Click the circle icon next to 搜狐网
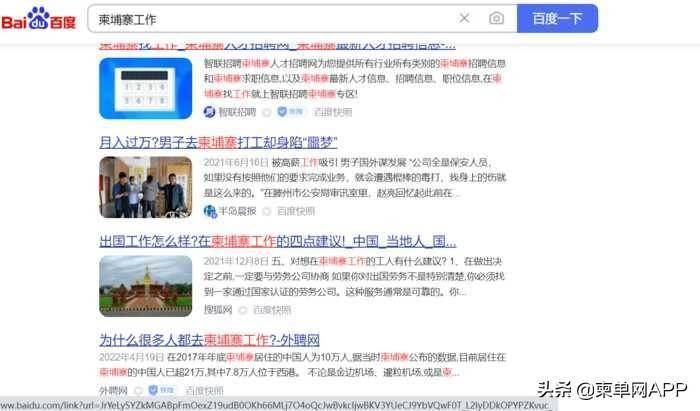The height and width of the screenshot is (411, 700). 242,310
